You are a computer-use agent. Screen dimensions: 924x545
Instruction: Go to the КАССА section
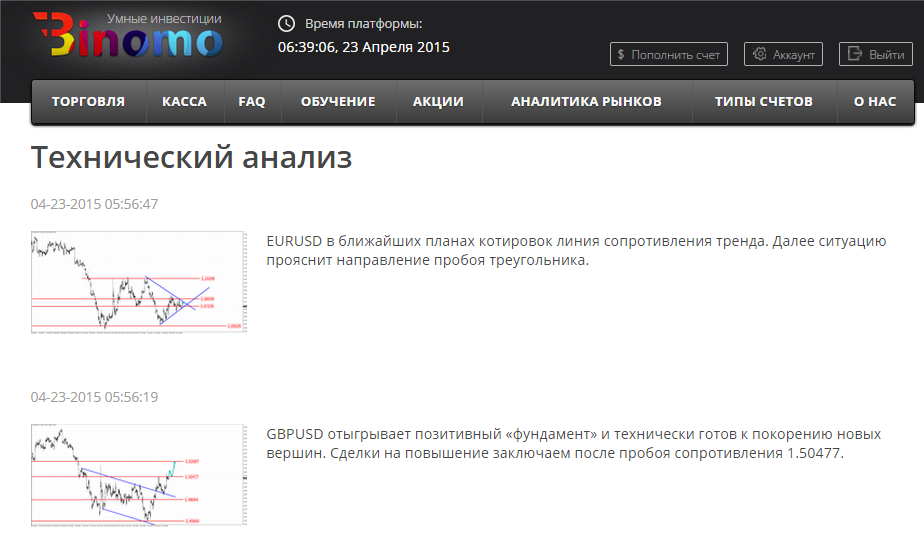[x=184, y=102]
